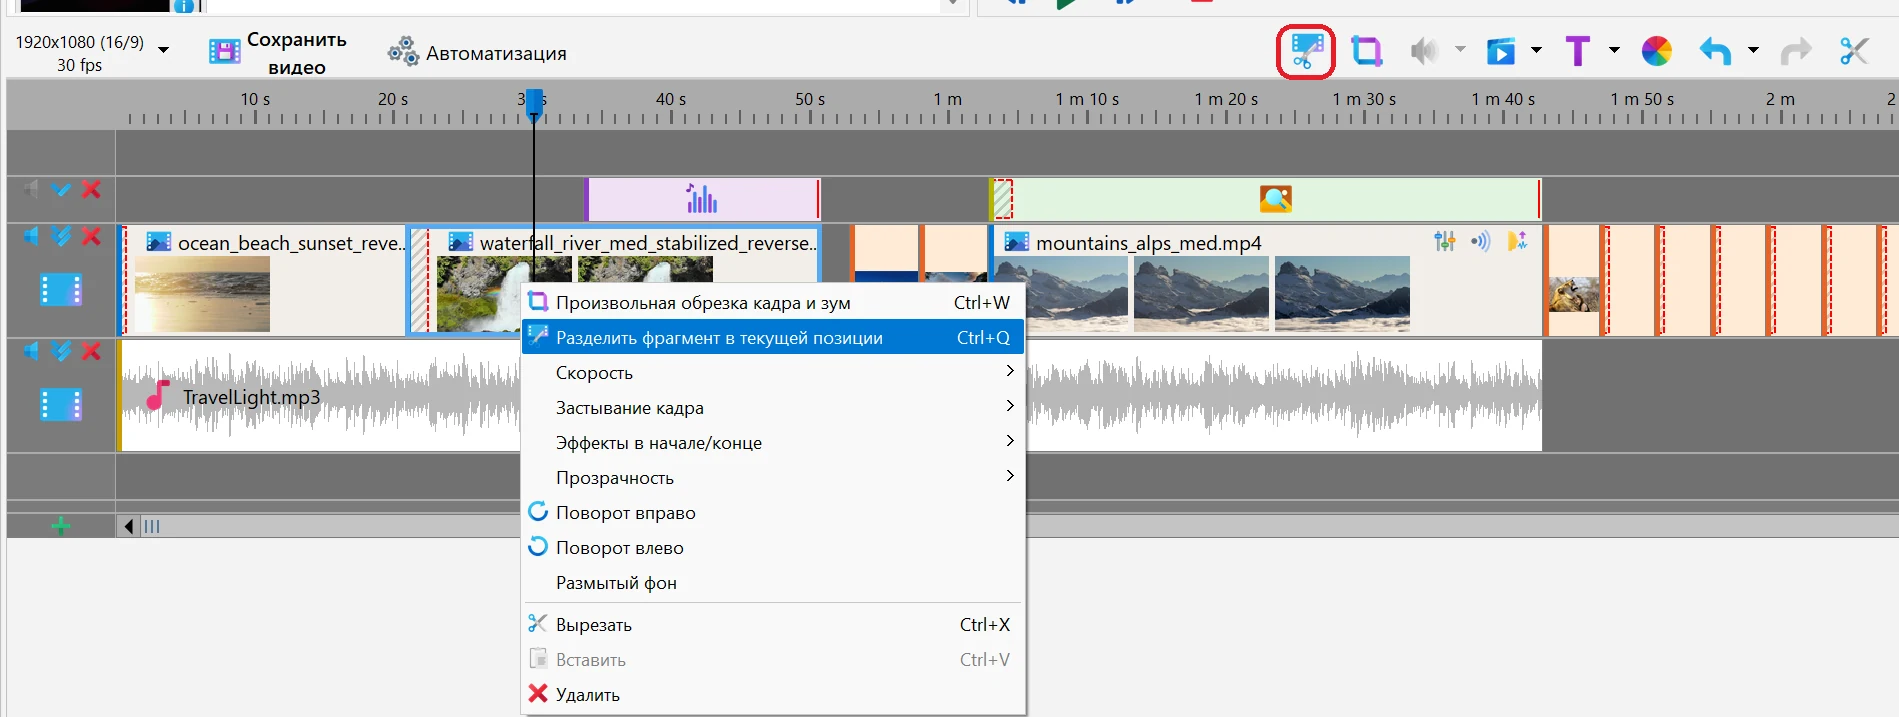Toggle the TravelLight.mp3 track checkmark
The width and height of the screenshot is (1899, 717).
point(61,351)
